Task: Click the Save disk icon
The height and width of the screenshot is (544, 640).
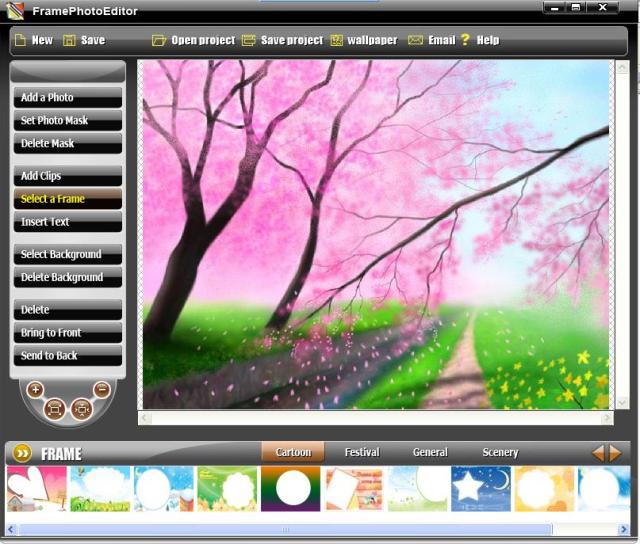Action: 69,40
